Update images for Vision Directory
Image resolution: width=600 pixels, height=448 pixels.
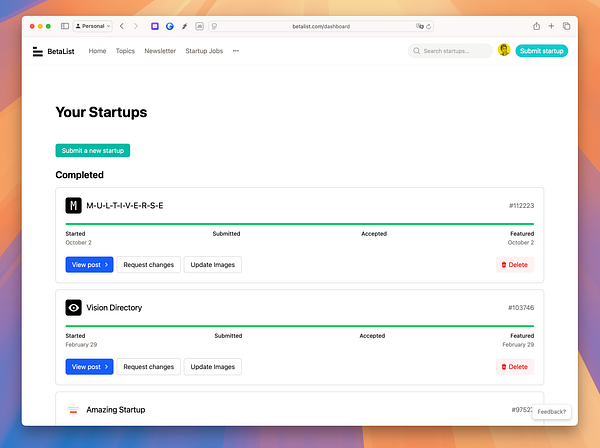point(213,367)
